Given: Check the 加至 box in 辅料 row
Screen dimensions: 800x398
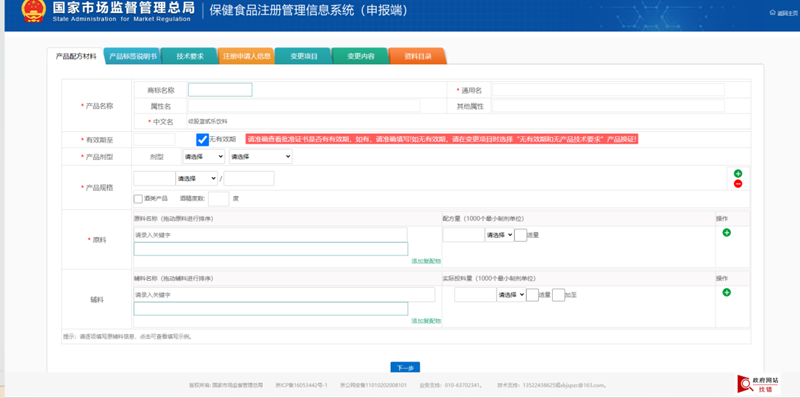Looking at the screenshot, I should 559,295.
